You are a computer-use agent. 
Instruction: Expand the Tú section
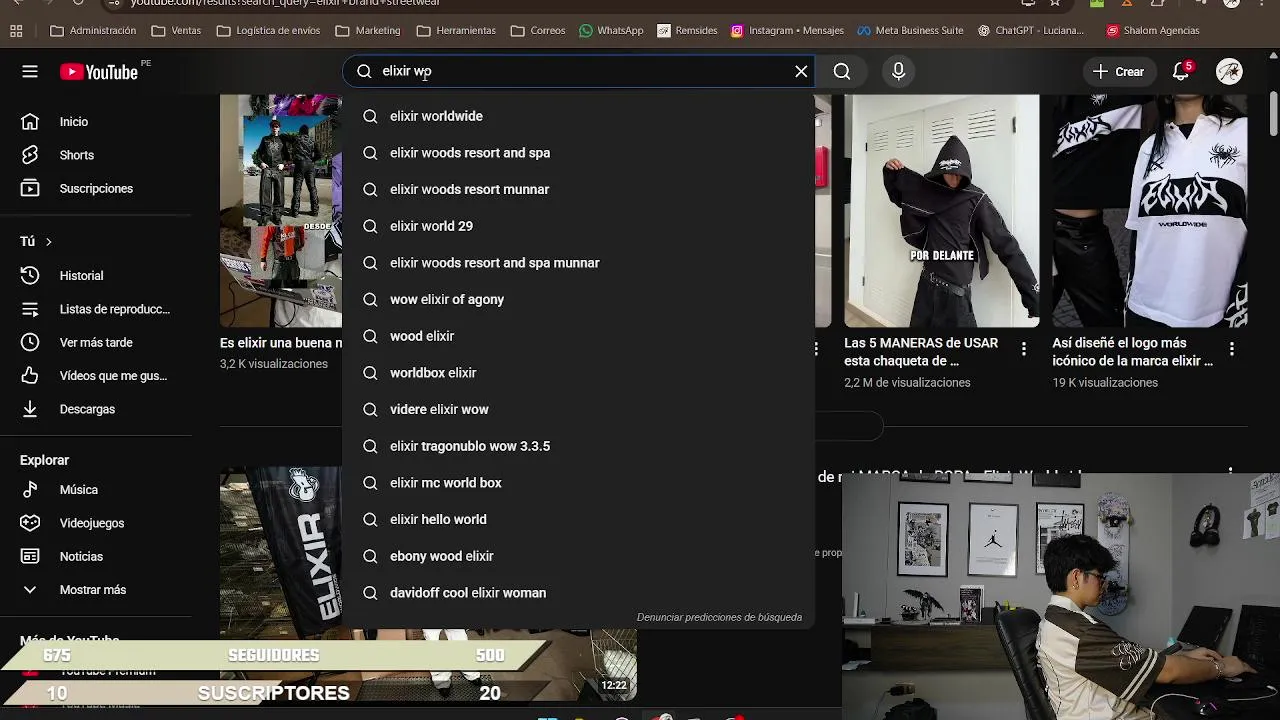tap(36, 241)
